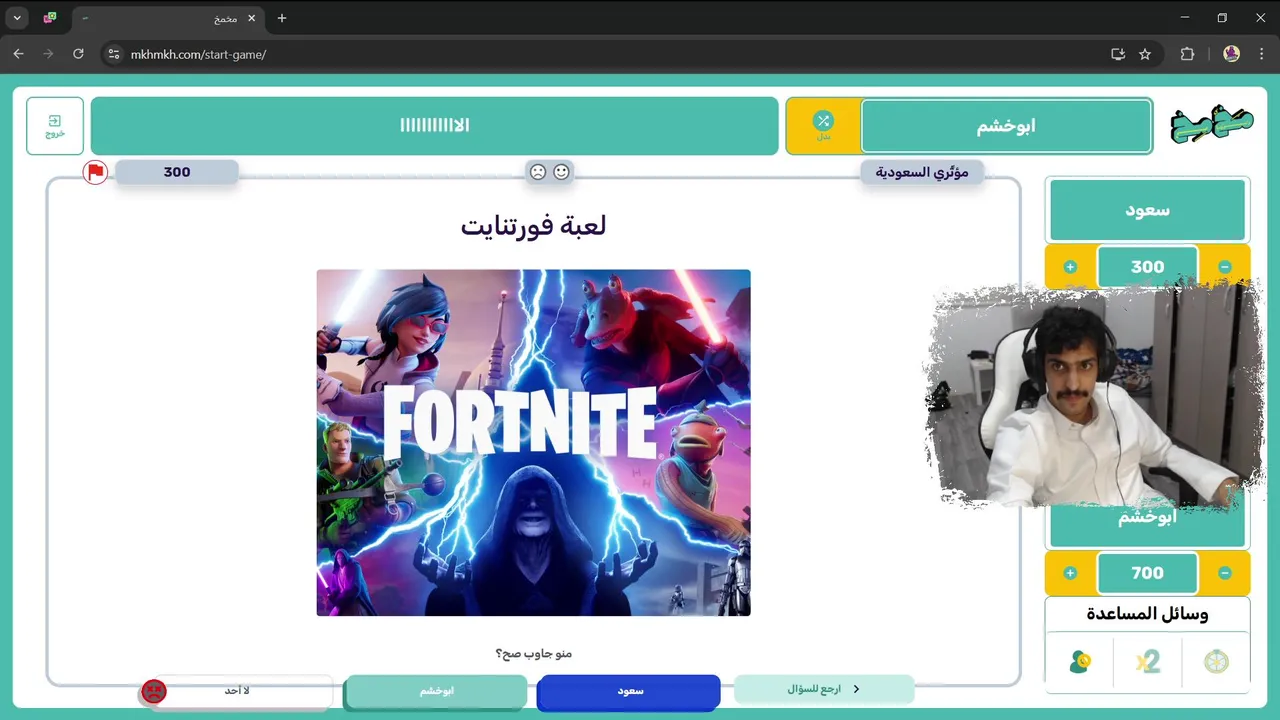Screen dimensions: 1280x720
Task: Open a new browser tab
Action: point(282,18)
